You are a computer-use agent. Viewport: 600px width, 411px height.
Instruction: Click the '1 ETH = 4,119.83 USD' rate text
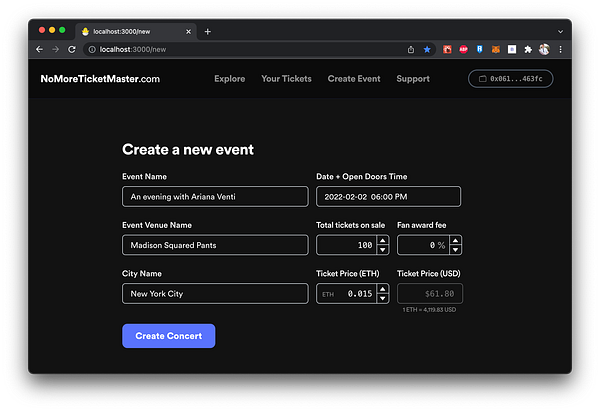429,310
